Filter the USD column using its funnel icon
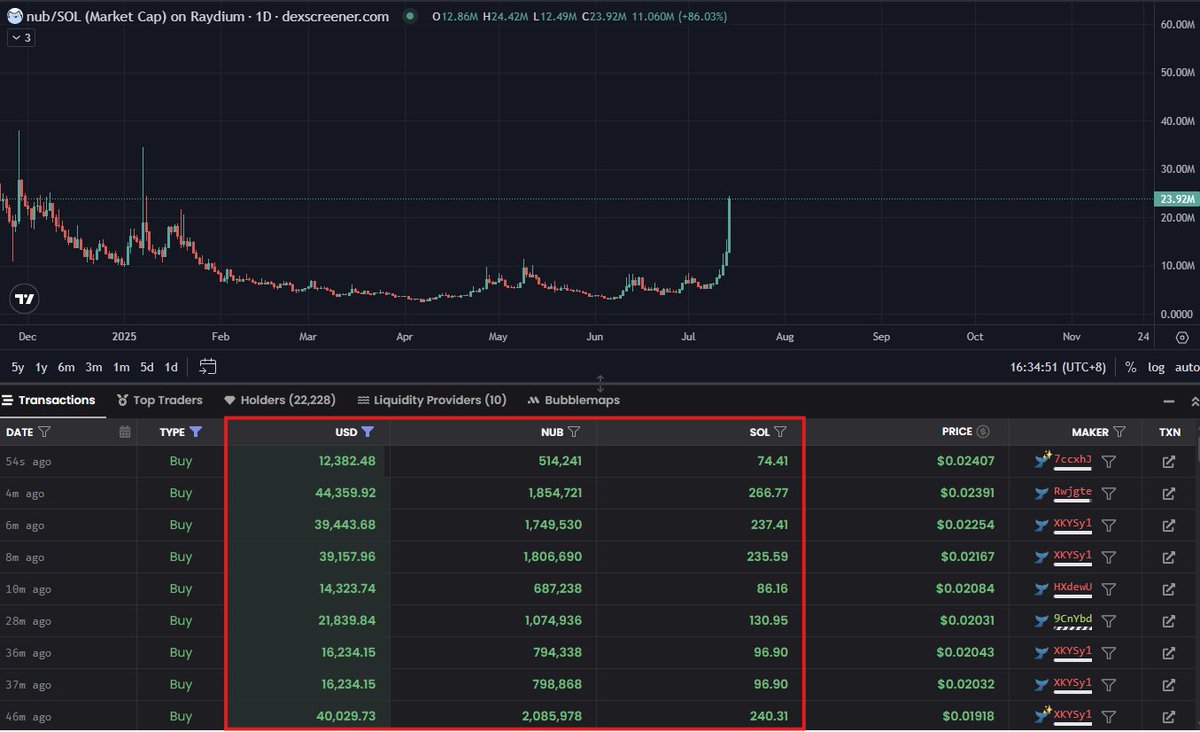 pos(369,431)
